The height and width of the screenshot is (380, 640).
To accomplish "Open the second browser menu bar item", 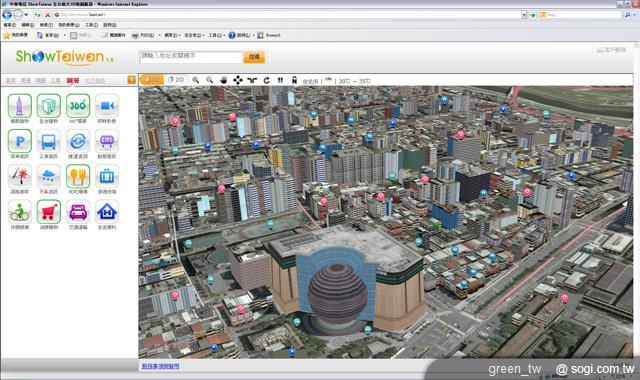I will (28, 25).
